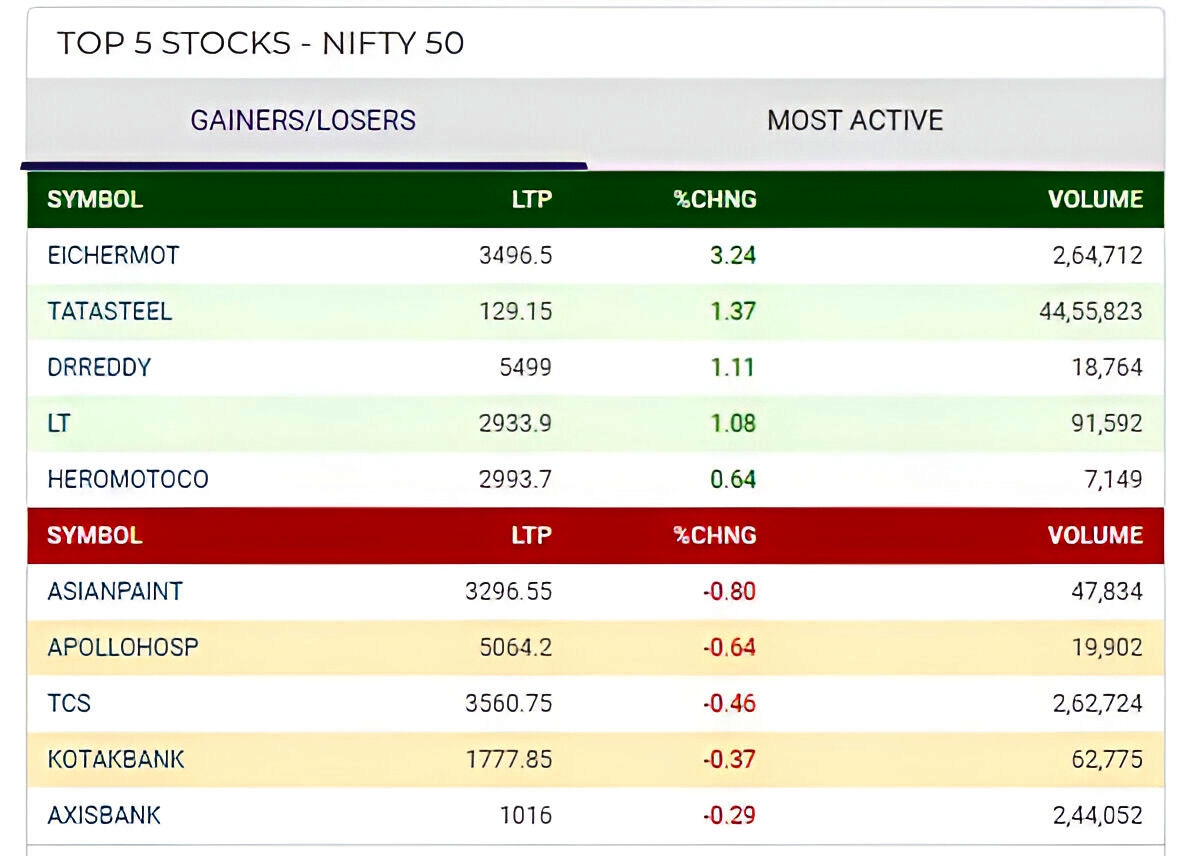
Task: Open AXISBANK stock details
Action: pyautogui.click(x=104, y=815)
